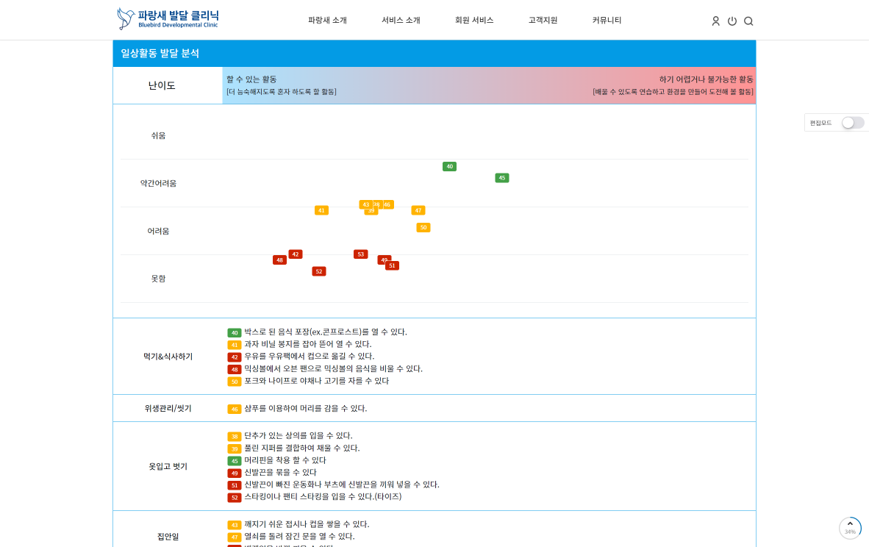Click yellow marker 41 on the chart

[321, 210]
